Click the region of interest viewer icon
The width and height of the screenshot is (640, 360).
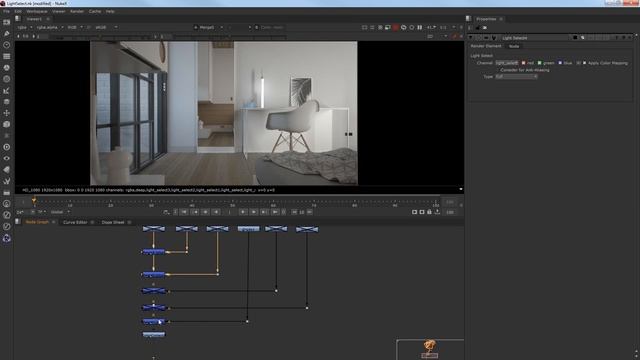point(388,27)
